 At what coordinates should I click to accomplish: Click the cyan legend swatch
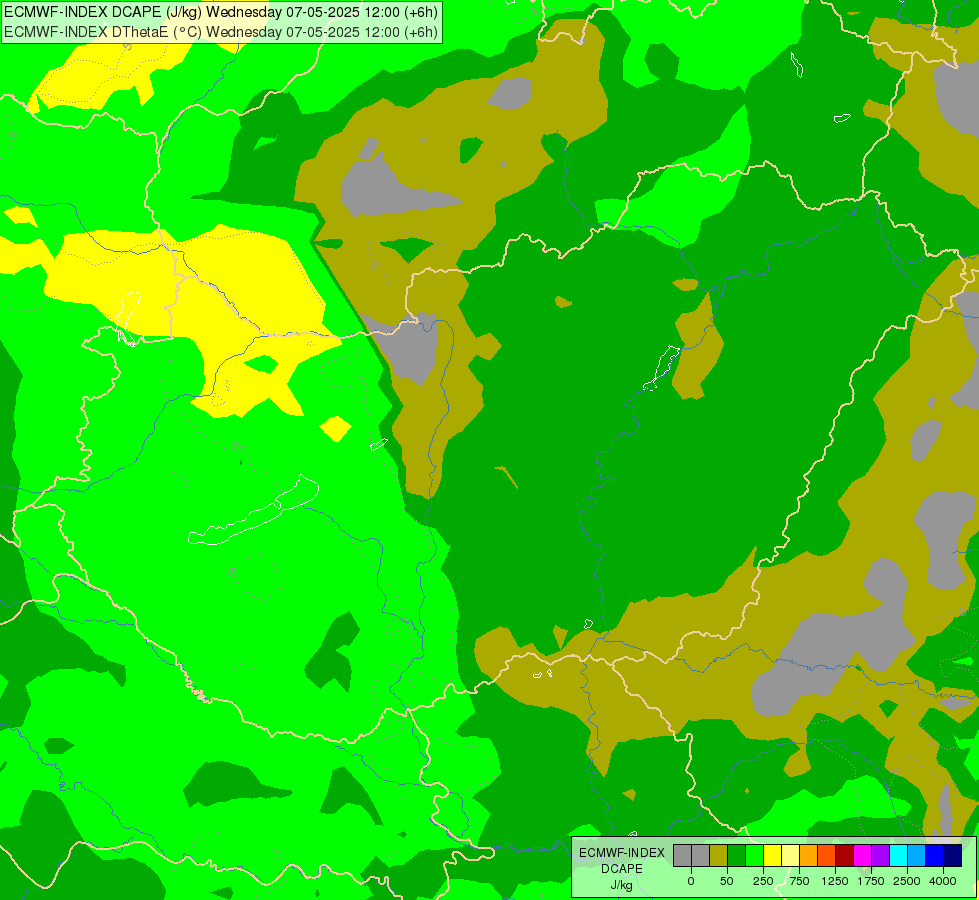point(899,856)
